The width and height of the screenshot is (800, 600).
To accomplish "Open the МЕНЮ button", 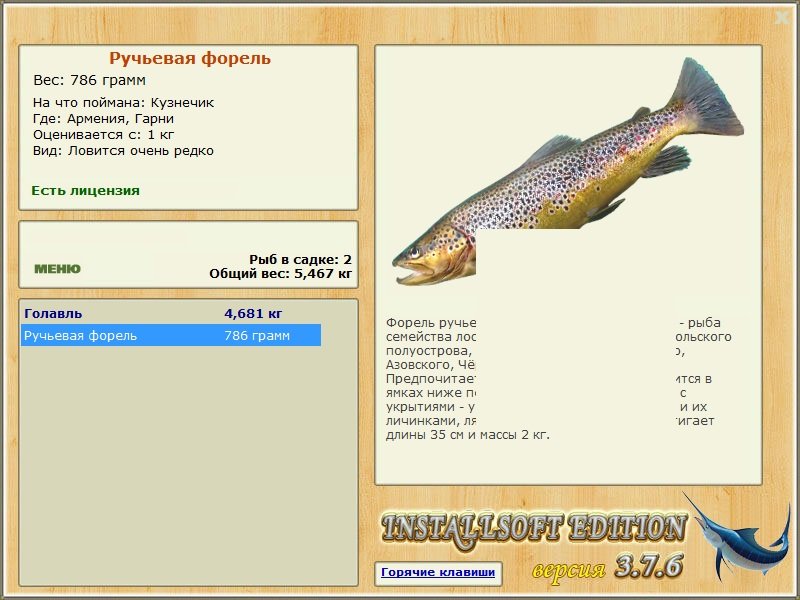I will [x=57, y=269].
